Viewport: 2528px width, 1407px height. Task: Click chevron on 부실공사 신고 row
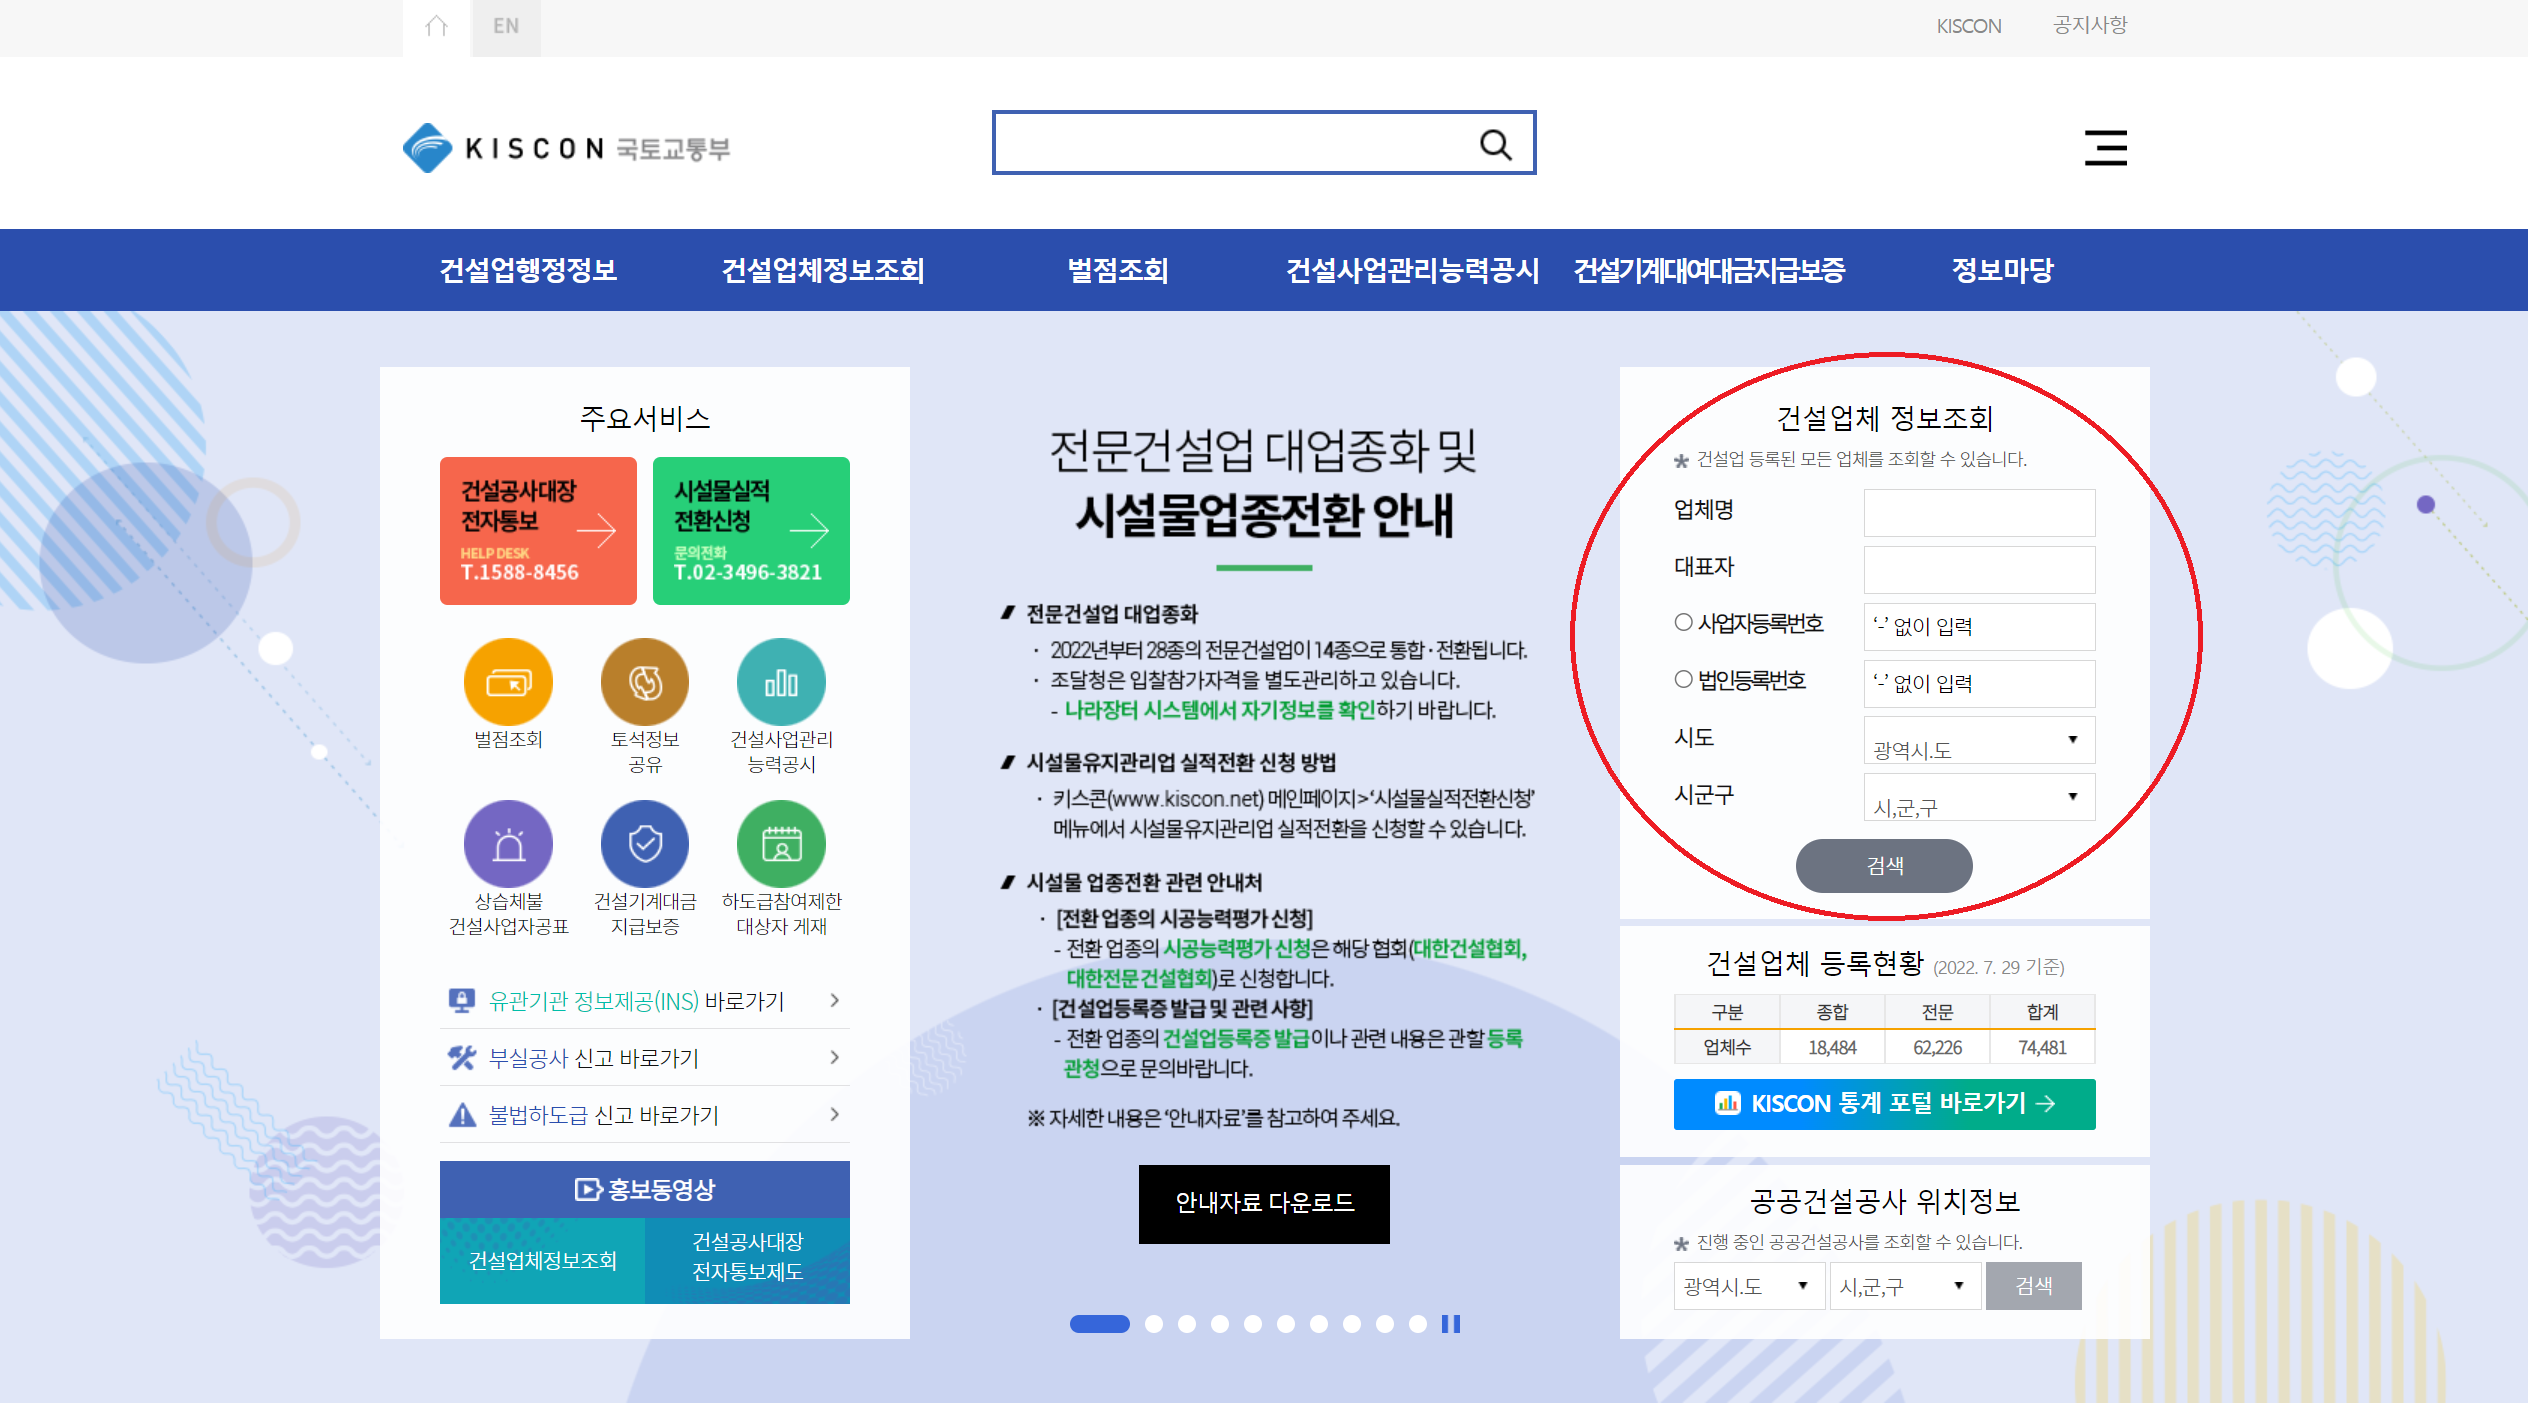click(x=835, y=1057)
